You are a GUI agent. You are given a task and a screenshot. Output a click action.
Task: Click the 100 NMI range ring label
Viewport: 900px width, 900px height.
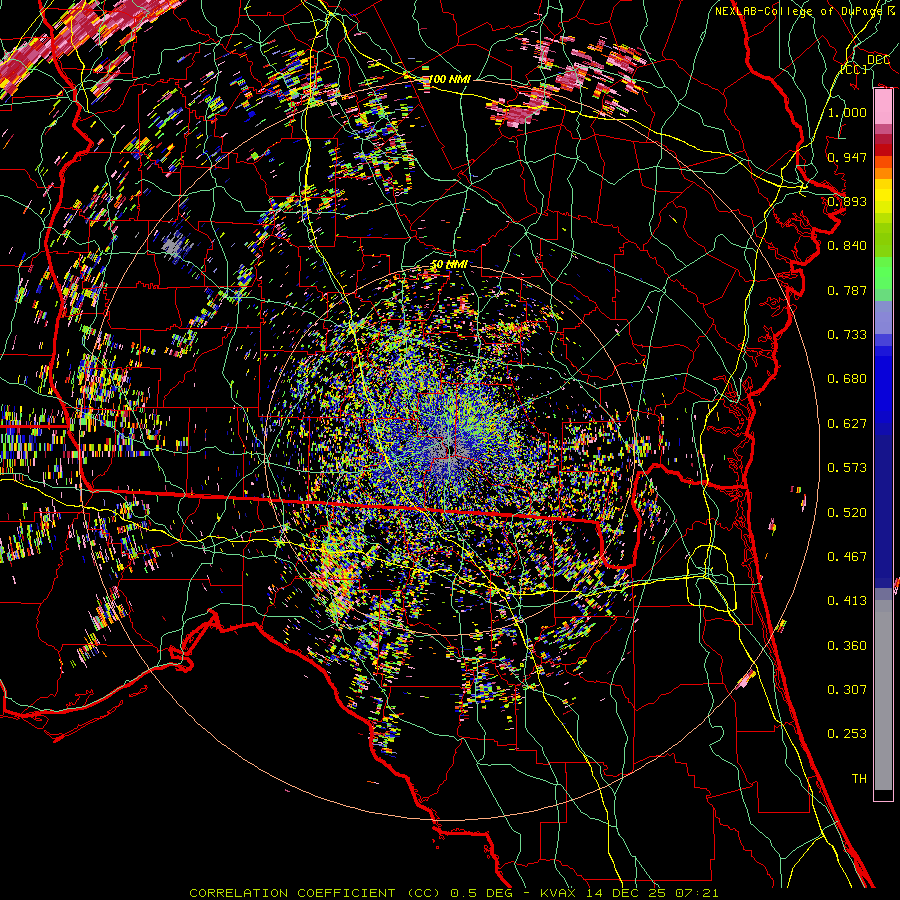tap(449, 79)
